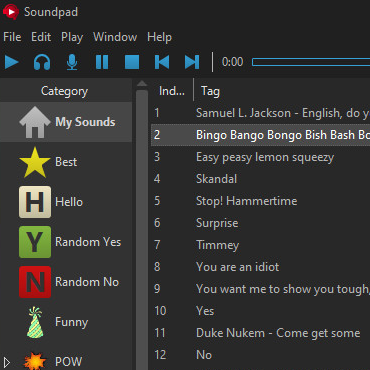The width and height of the screenshot is (370, 370).
Task: Select the Best category
Action: 66,162
